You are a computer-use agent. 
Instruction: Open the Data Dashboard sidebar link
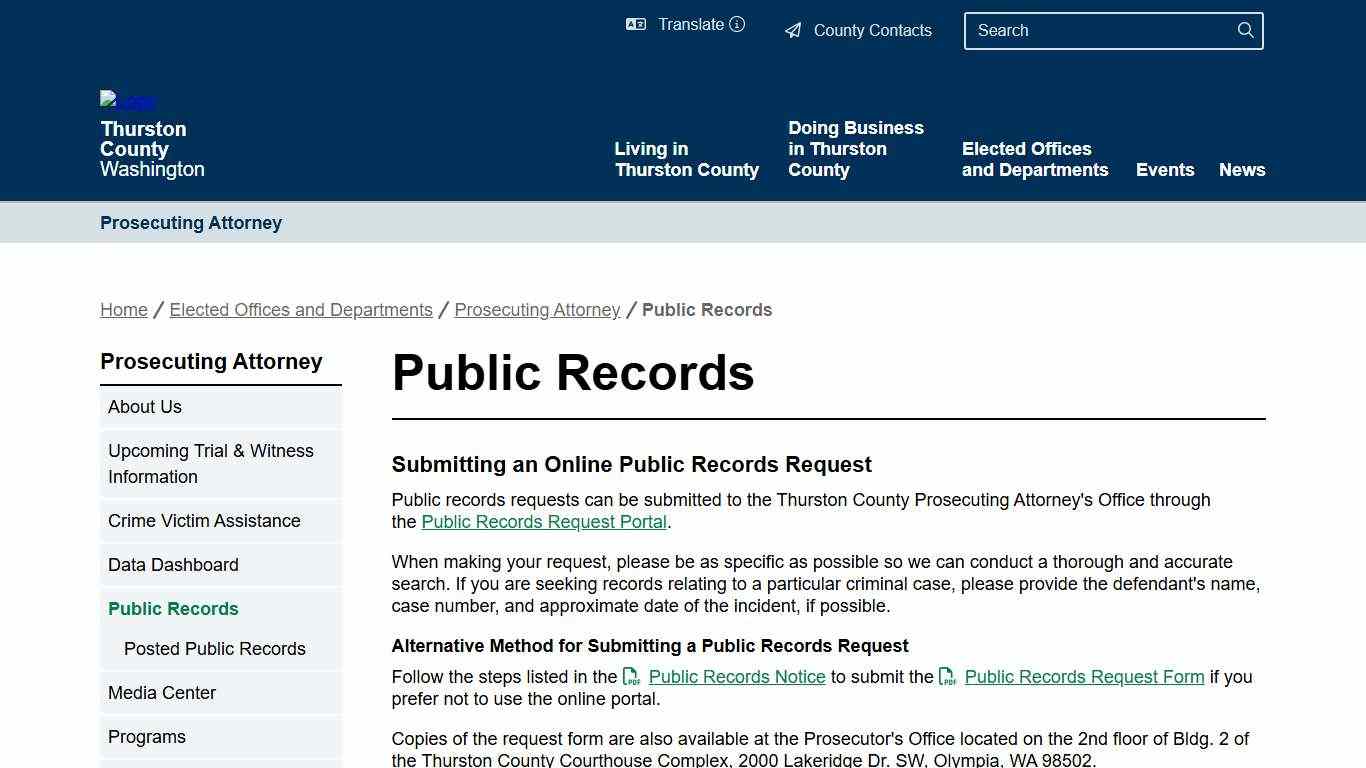click(173, 564)
